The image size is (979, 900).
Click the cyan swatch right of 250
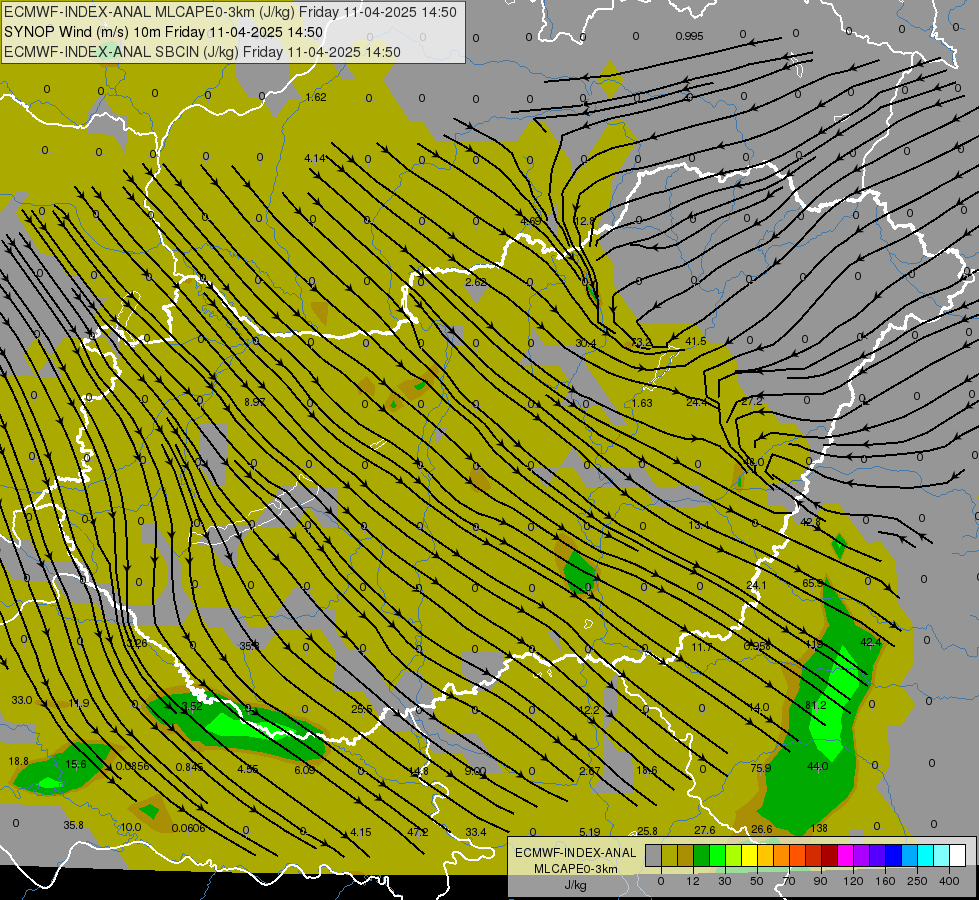click(925, 855)
